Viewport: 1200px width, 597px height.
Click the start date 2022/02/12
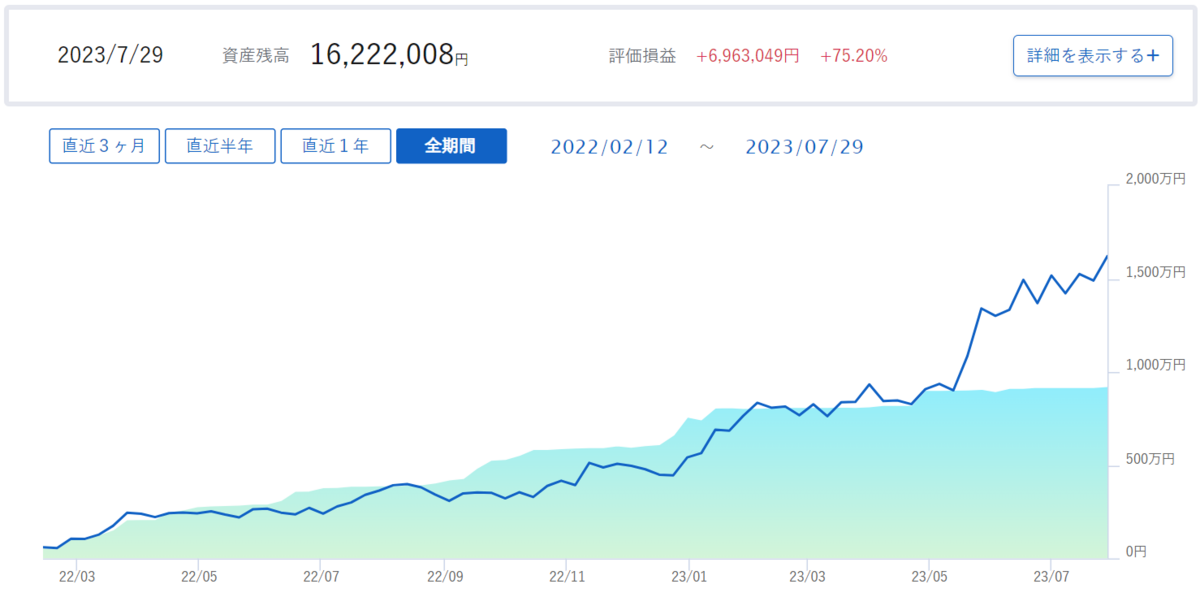point(609,147)
